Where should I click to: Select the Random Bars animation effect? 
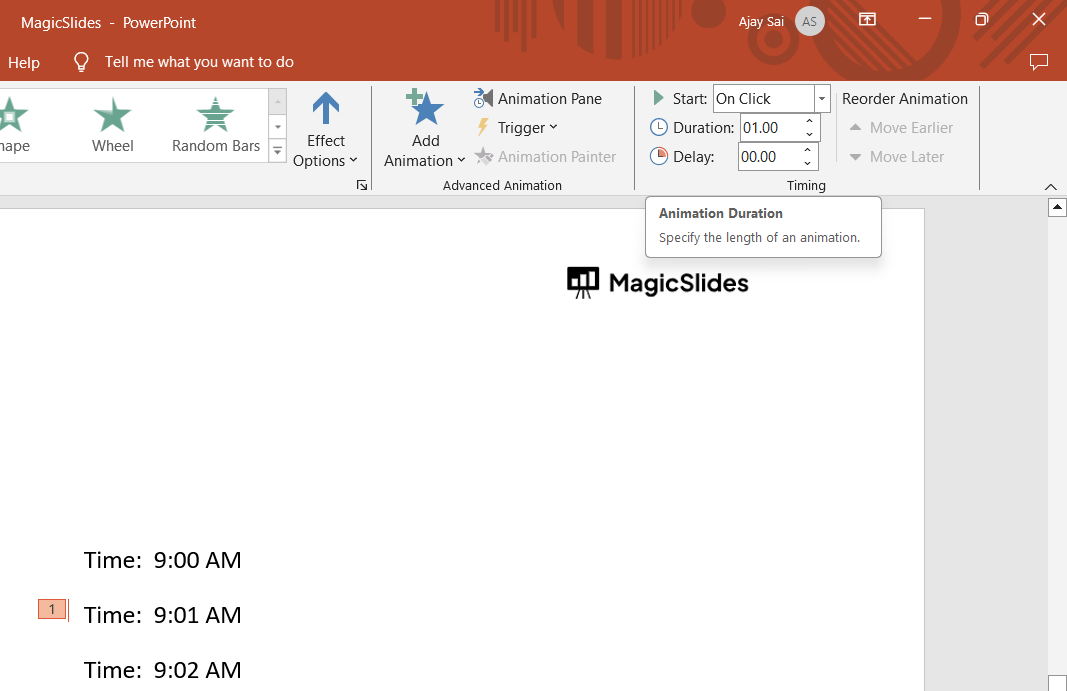click(x=216, y=125)
